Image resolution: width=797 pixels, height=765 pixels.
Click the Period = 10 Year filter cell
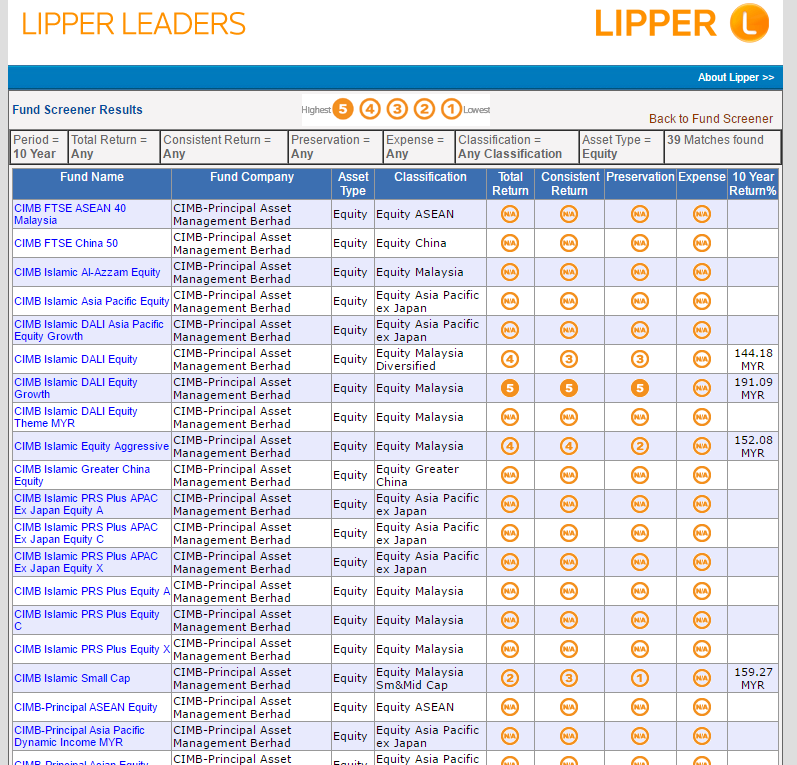point(39,147)
